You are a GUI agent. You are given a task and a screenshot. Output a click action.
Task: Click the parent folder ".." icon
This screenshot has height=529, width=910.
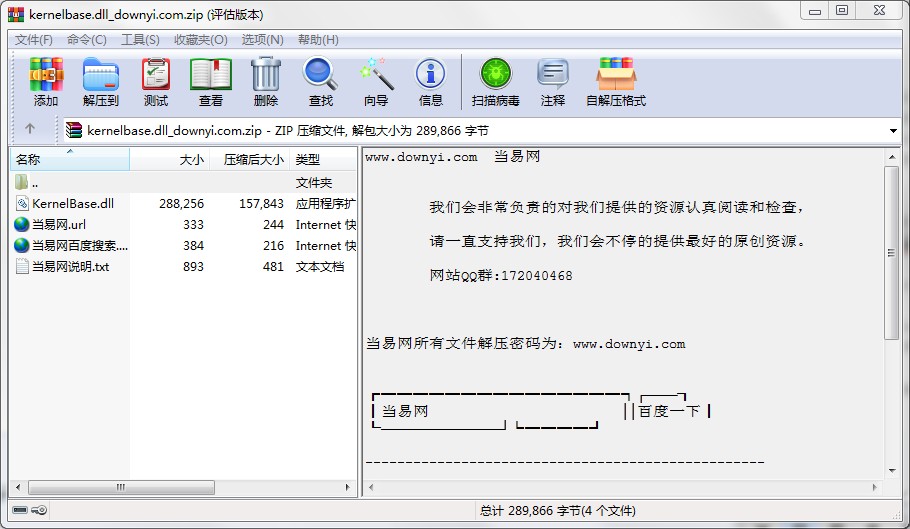[21, 182]
